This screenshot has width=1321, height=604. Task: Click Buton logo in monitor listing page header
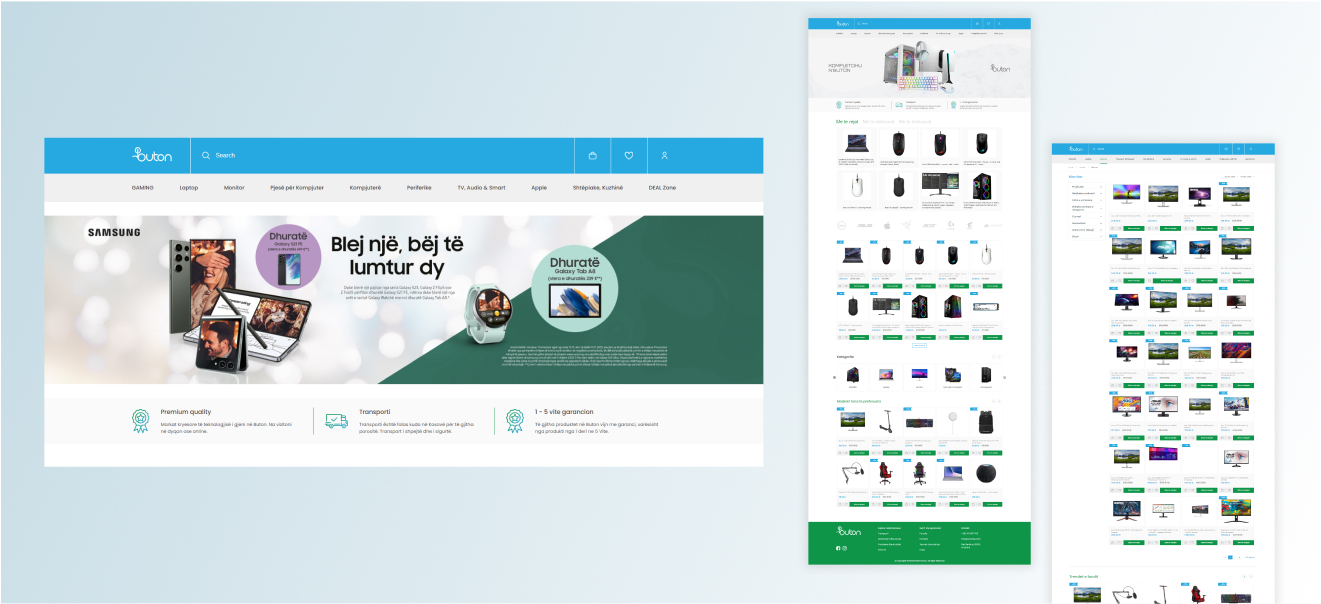pos(1075,149)
